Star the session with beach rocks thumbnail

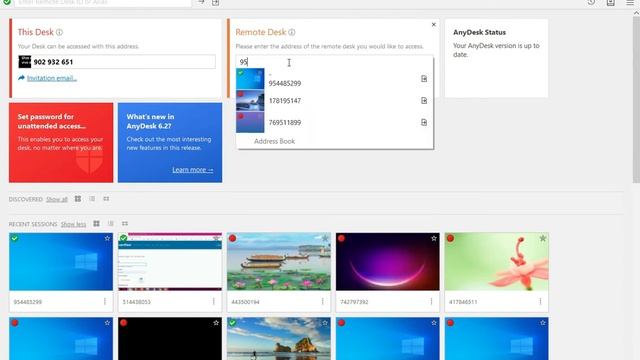325,323
